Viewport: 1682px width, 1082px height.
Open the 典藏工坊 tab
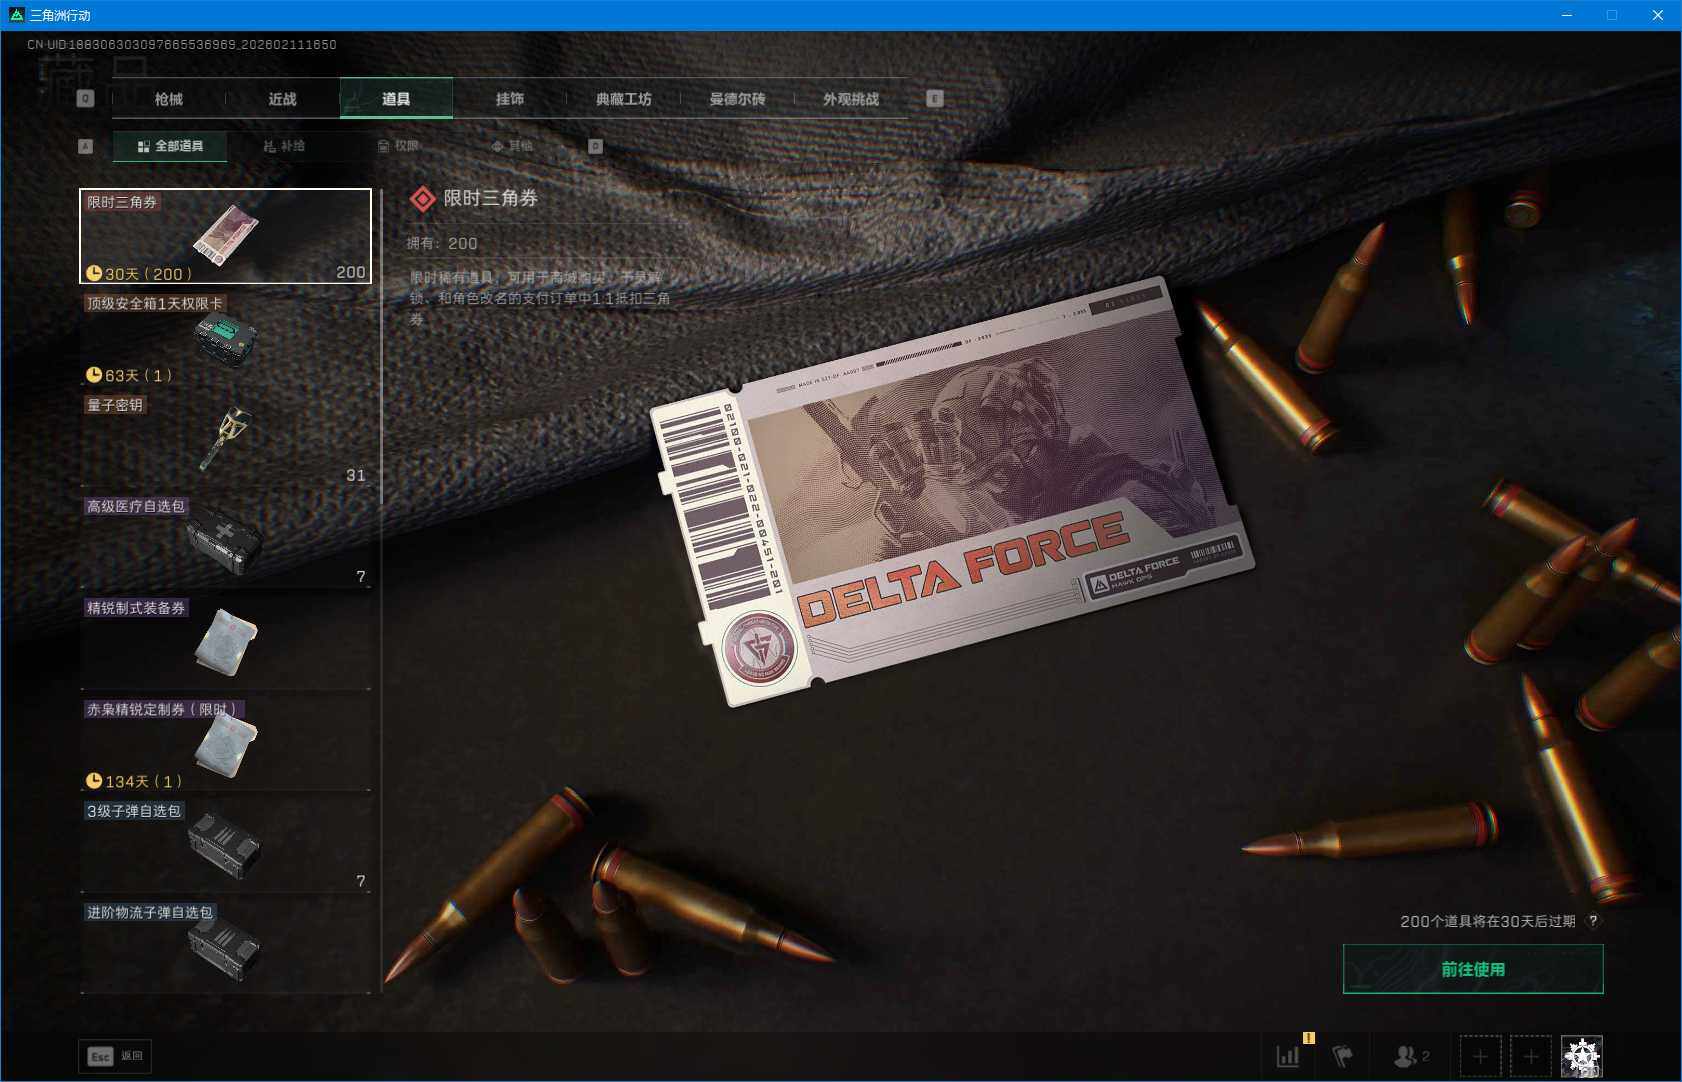coord(623,99)
